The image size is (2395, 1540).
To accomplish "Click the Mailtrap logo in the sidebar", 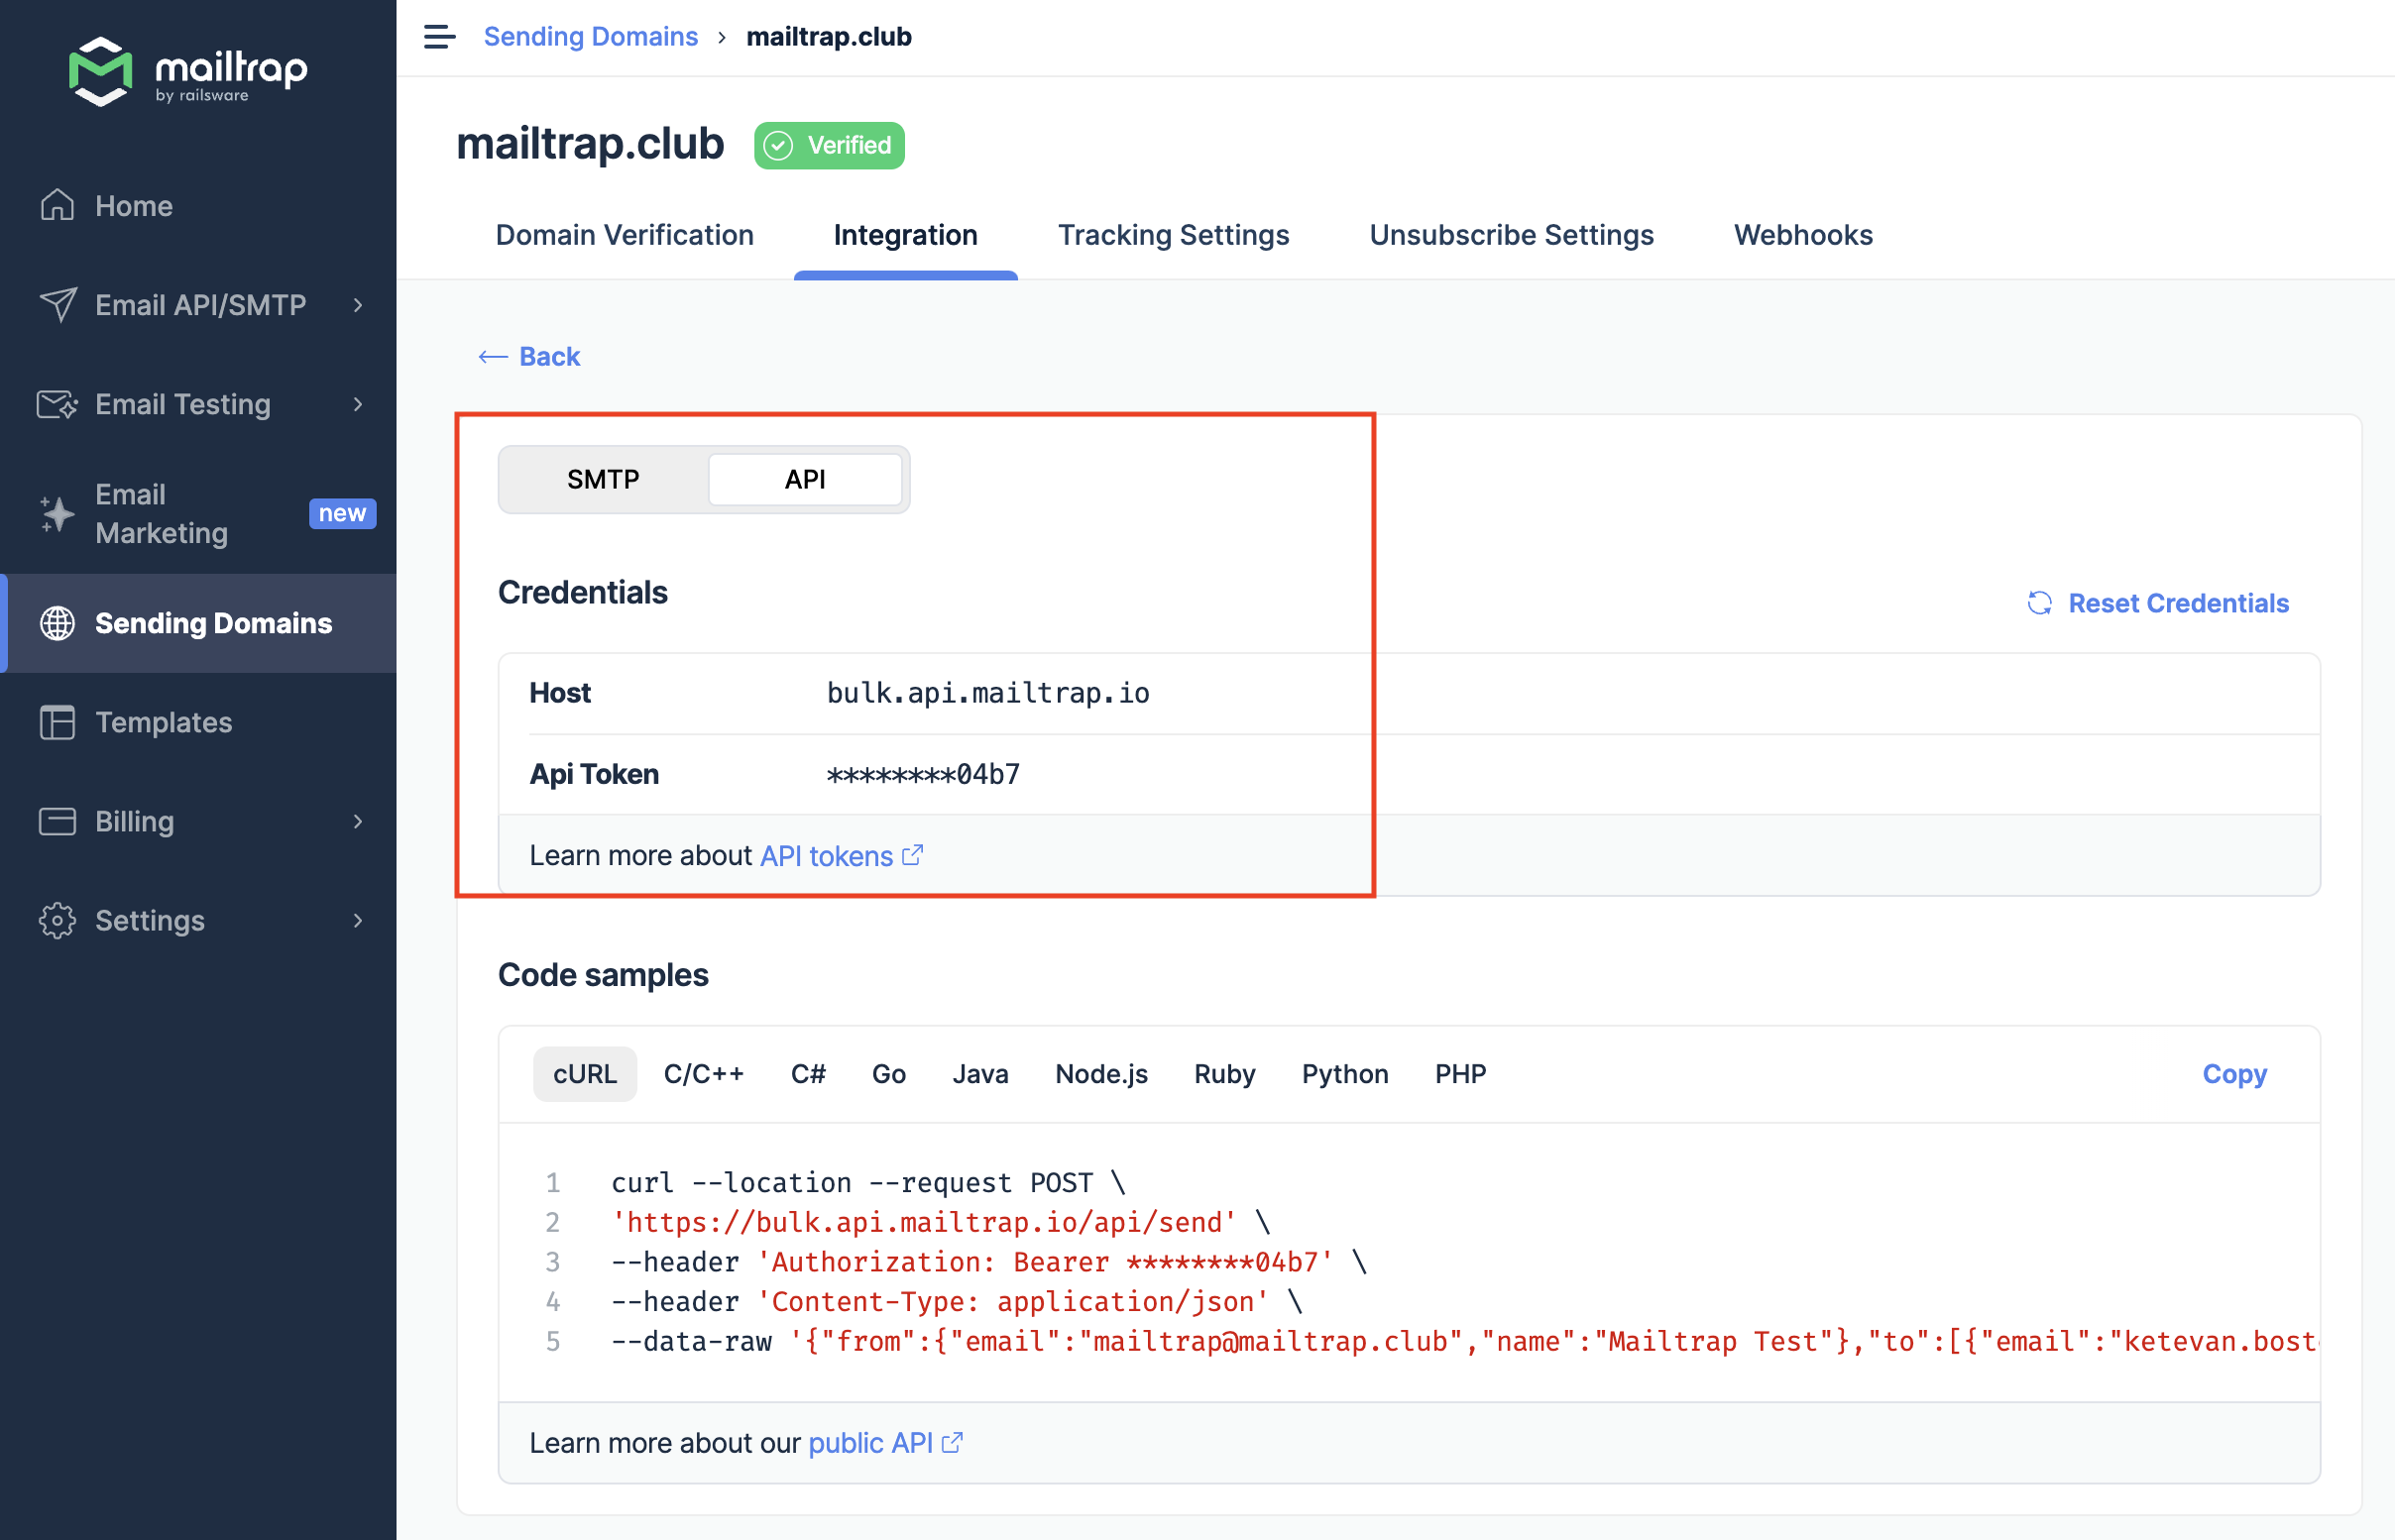I will pos(187,72).
